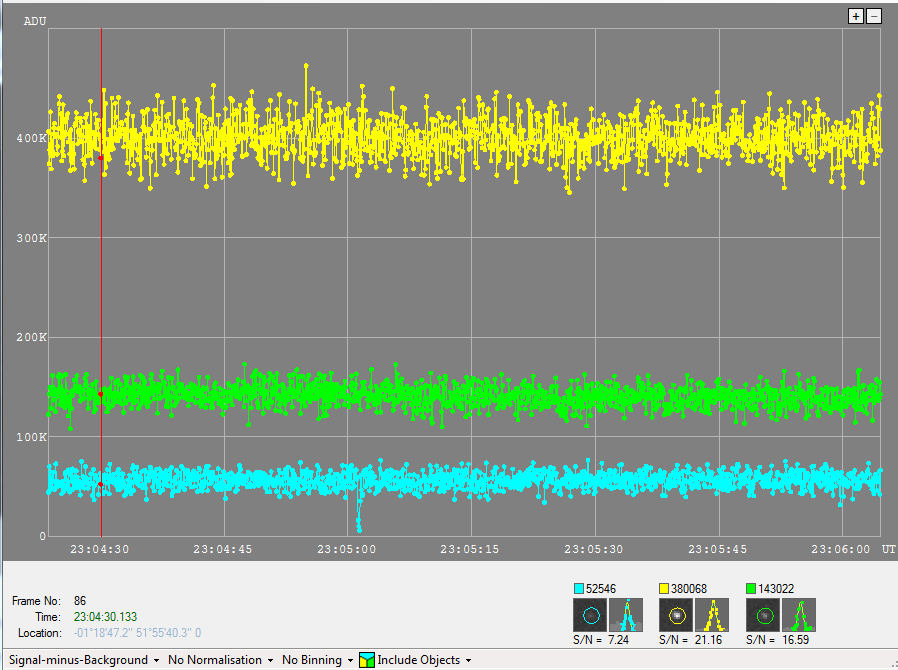The height and width of the screenshot is (670, 898).
Task: Click the cyan color swatch beside 52546
Action: pos(580,589)
